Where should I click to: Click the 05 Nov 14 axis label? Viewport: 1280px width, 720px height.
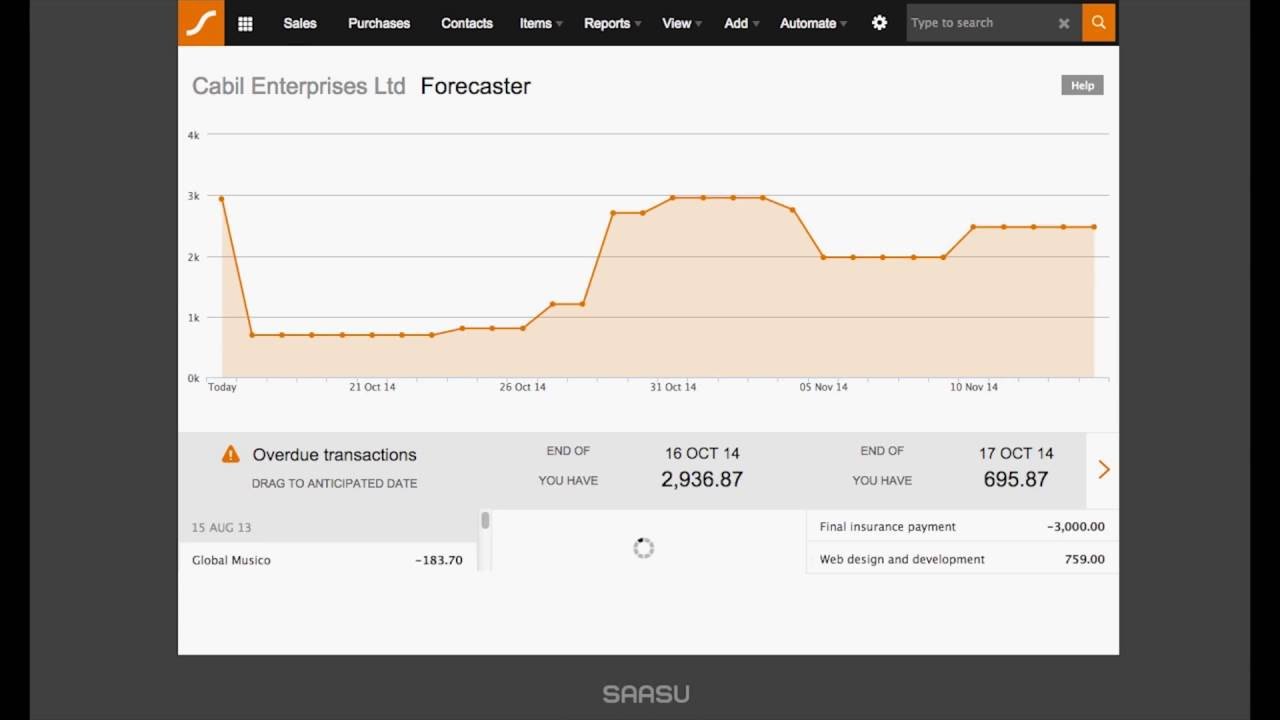tap(823, 387)
